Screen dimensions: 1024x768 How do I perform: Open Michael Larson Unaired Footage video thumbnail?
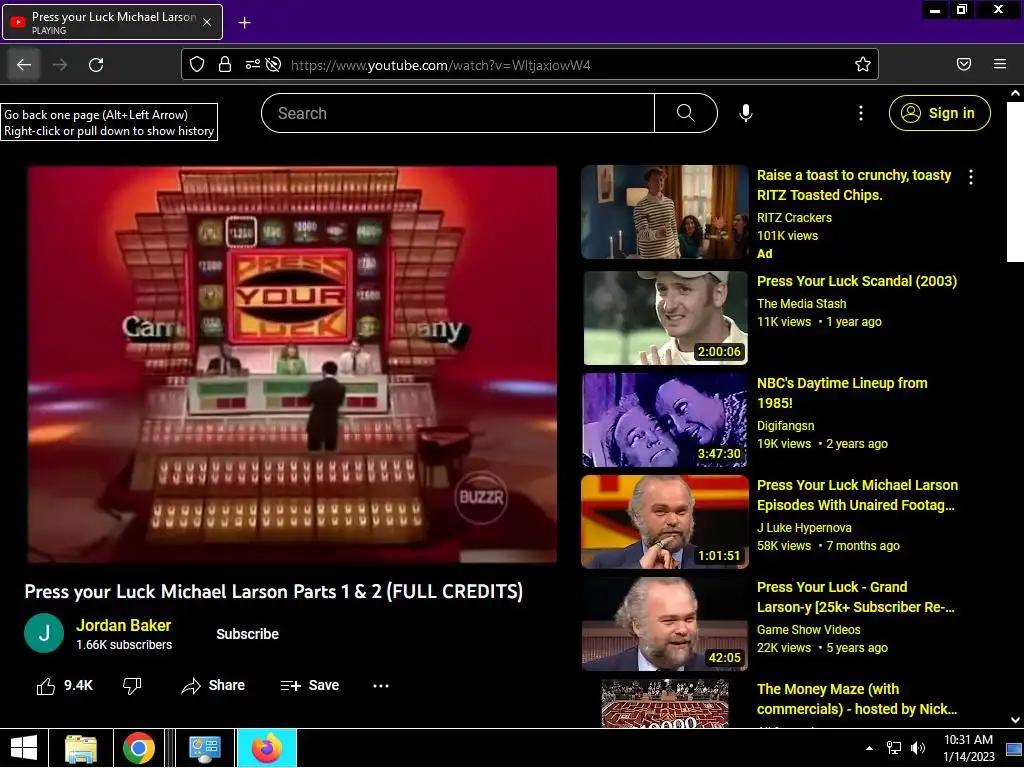[665, 522]
